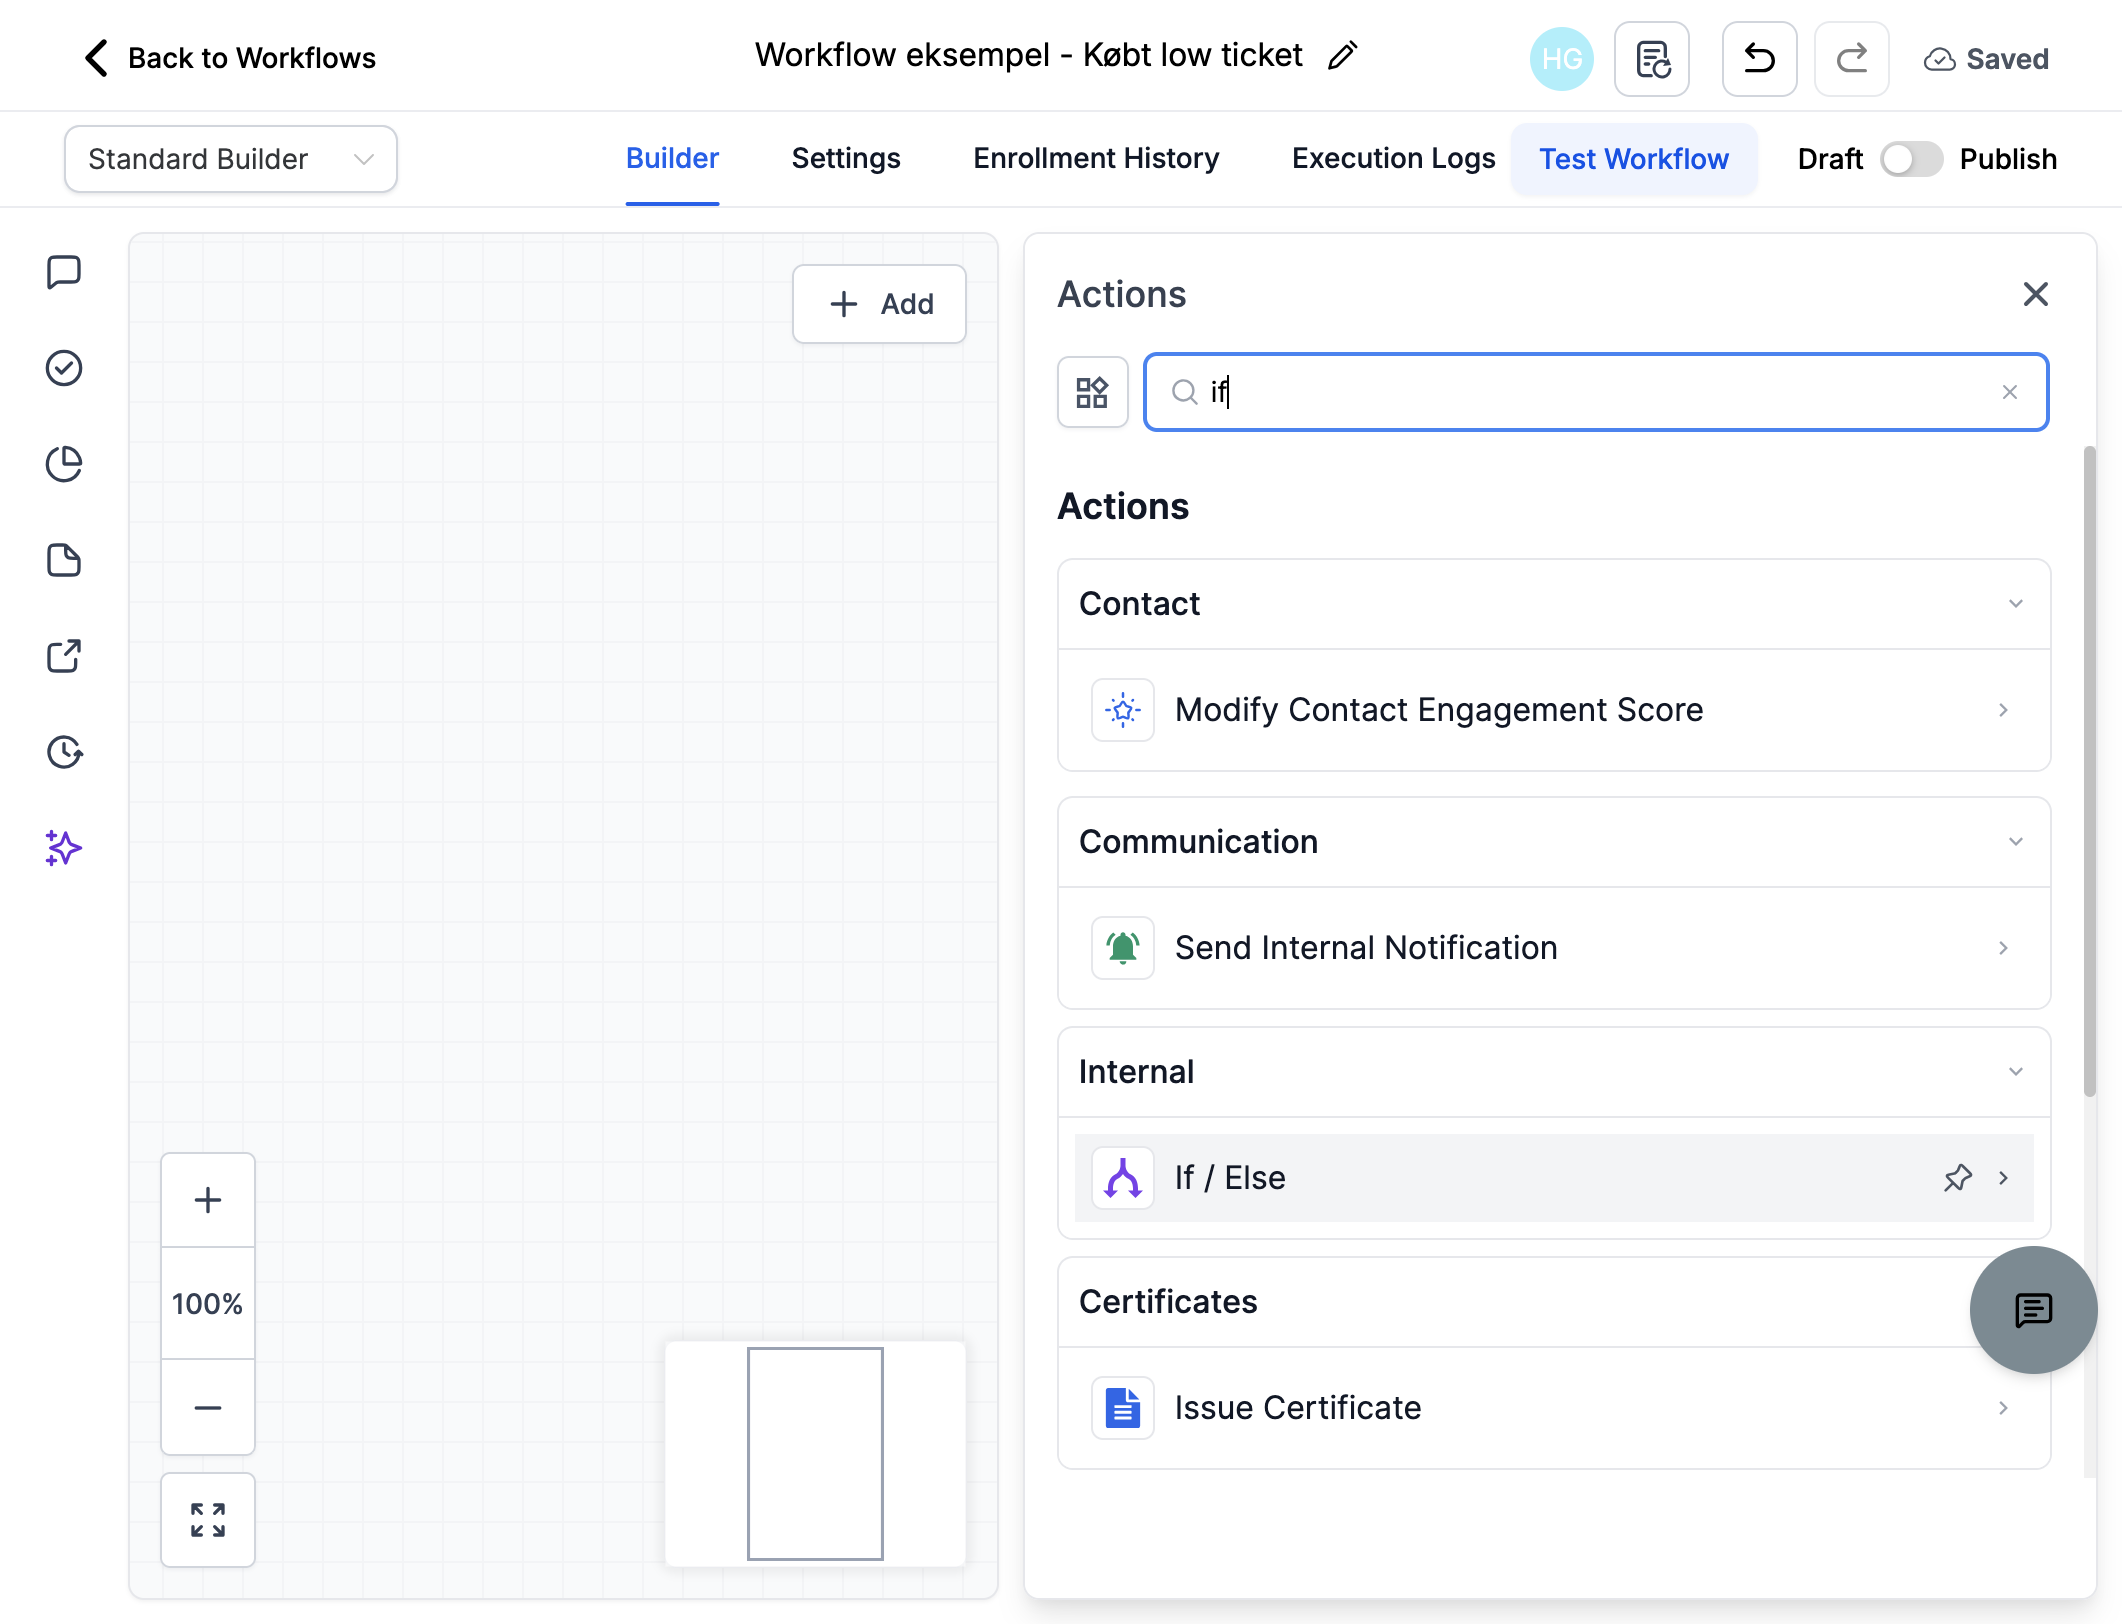
Task: Click the Add button on canvas
Action: (879, 304)
